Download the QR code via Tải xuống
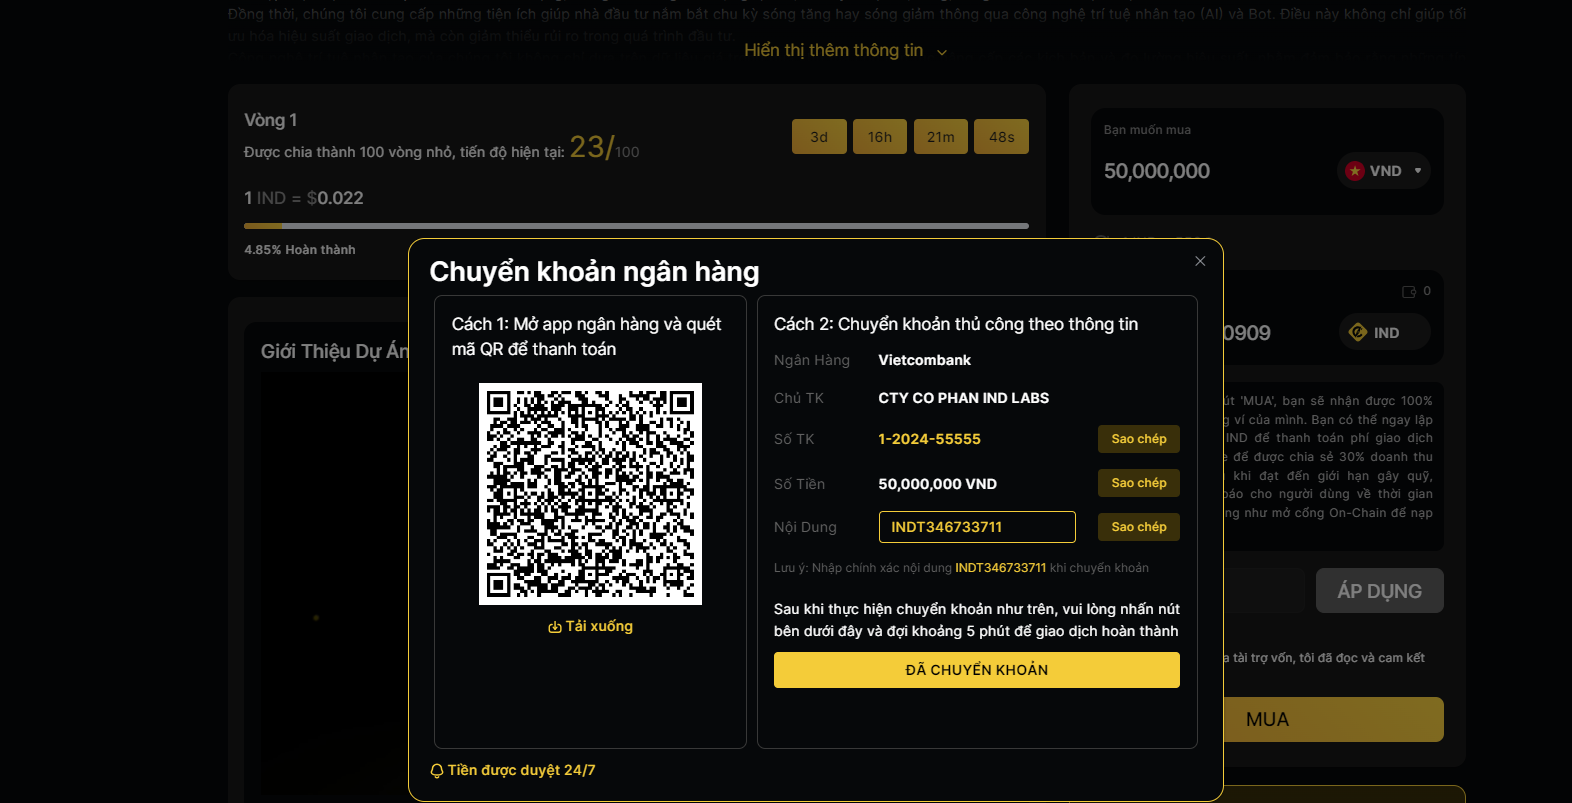1572x803 pixels. (590, 626)
